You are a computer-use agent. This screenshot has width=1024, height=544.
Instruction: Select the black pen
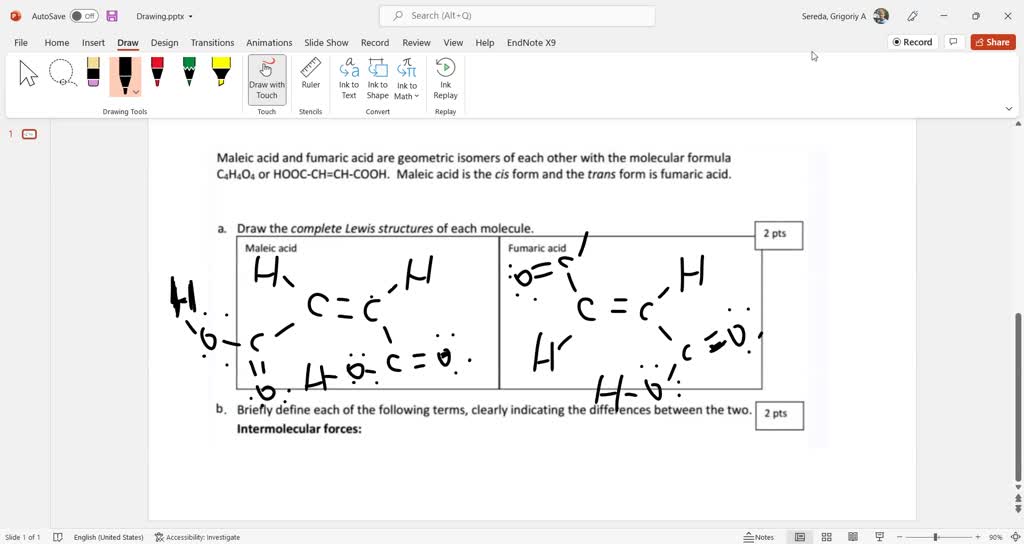(125, 75)
